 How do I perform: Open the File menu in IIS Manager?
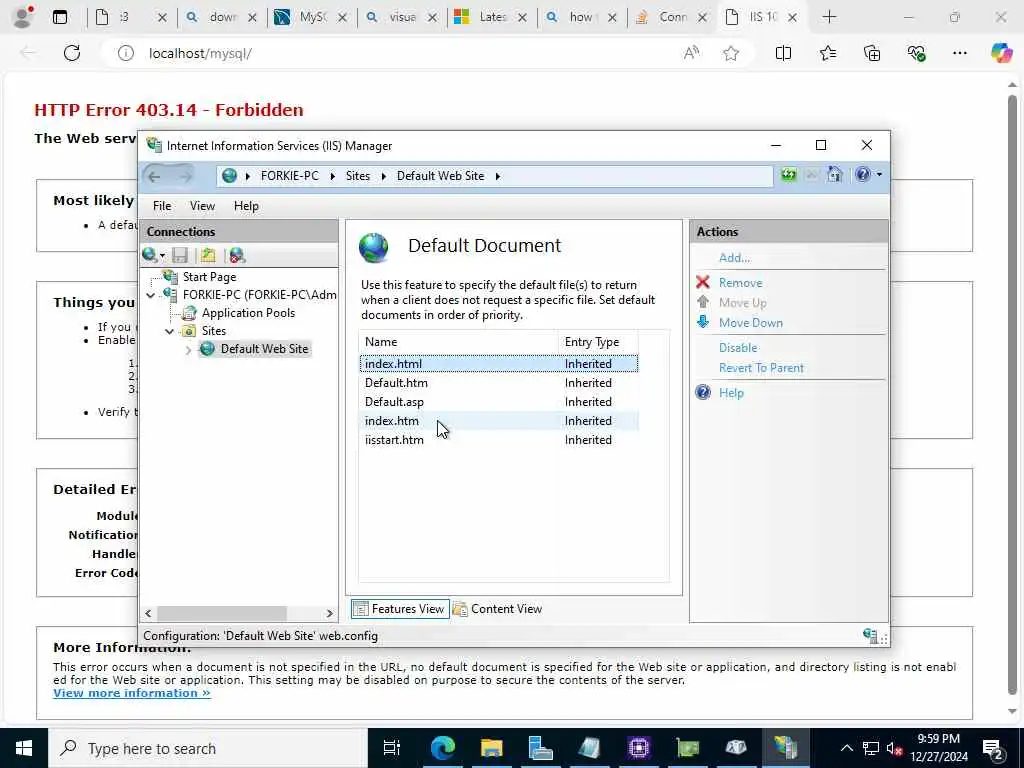coord(162,206)
